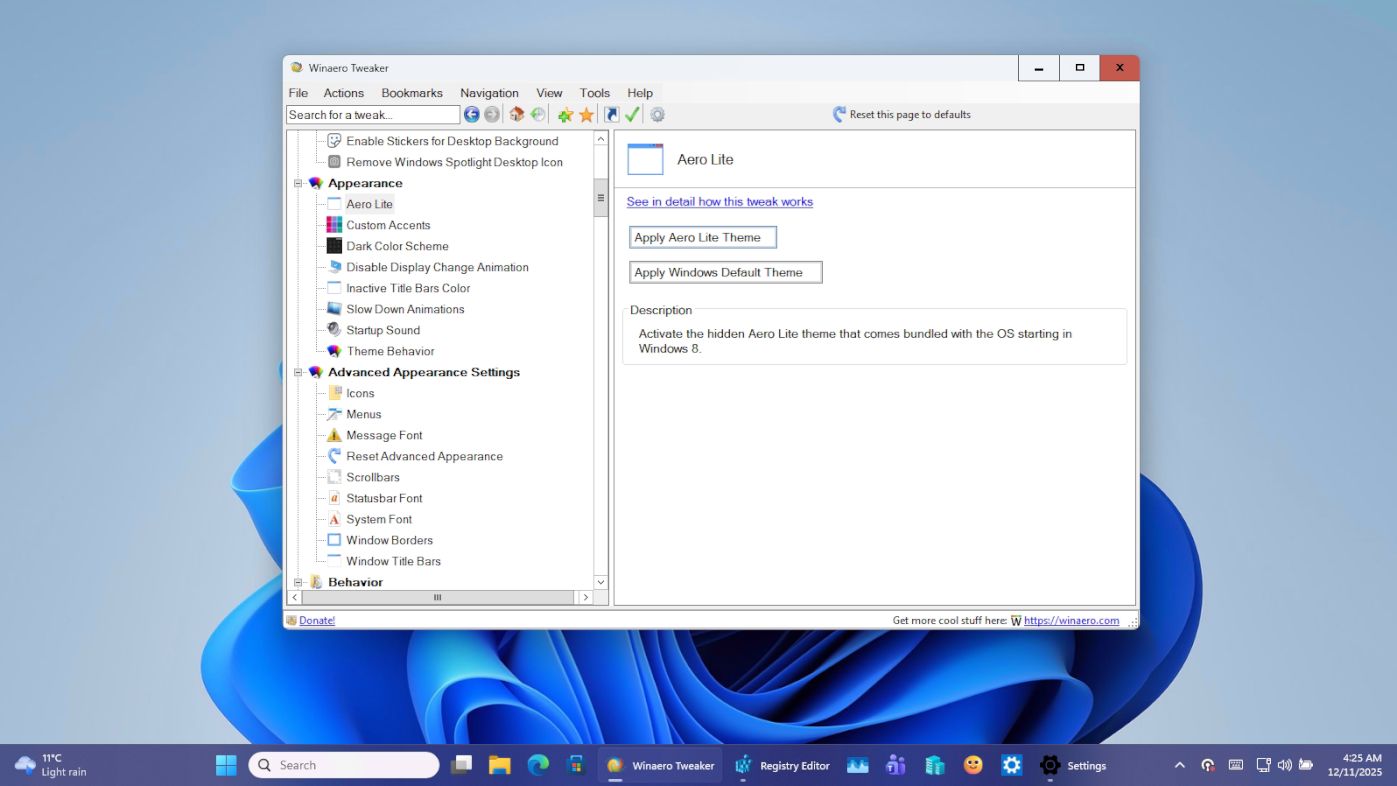The height and width of the screenshot is (786, 1397).
Task: Click the green checkmark toolbar icon
Action: [631, 114]
